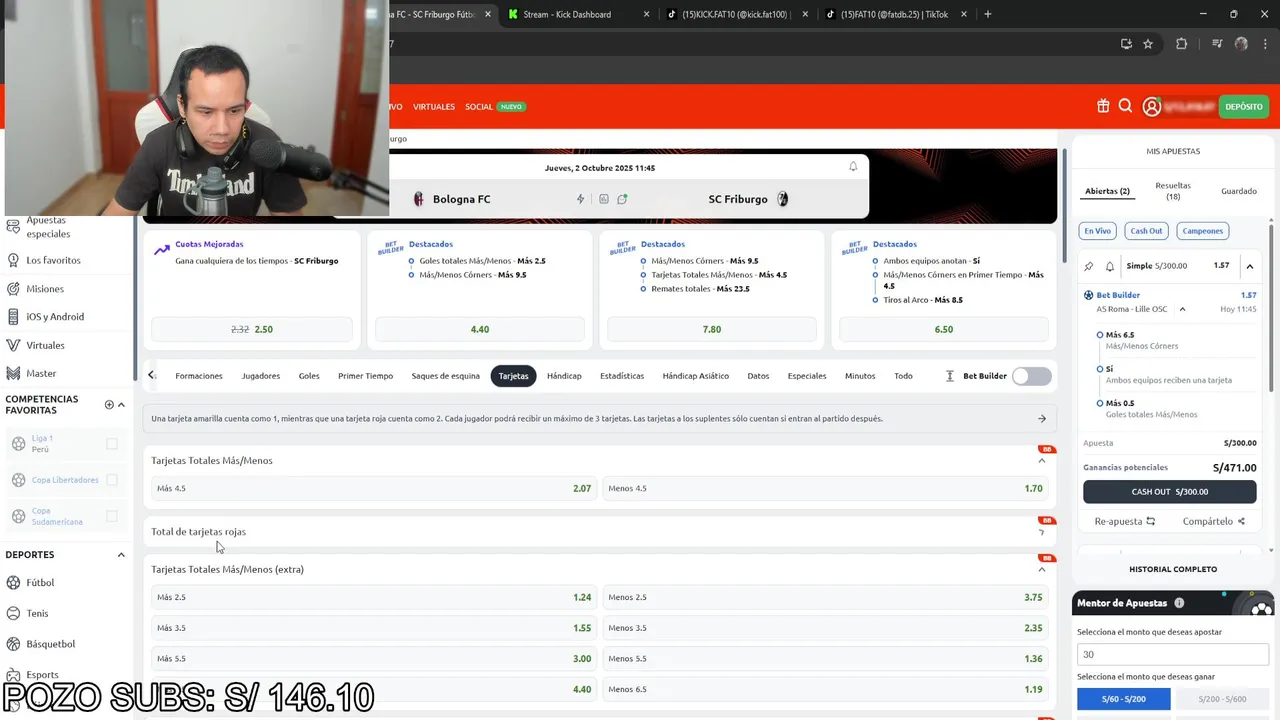This screenshot has height=720, width=1280.
Task: Collapse Tarjetas Totales Más/Menos (extra) section
Action: tap(1041, 569)
